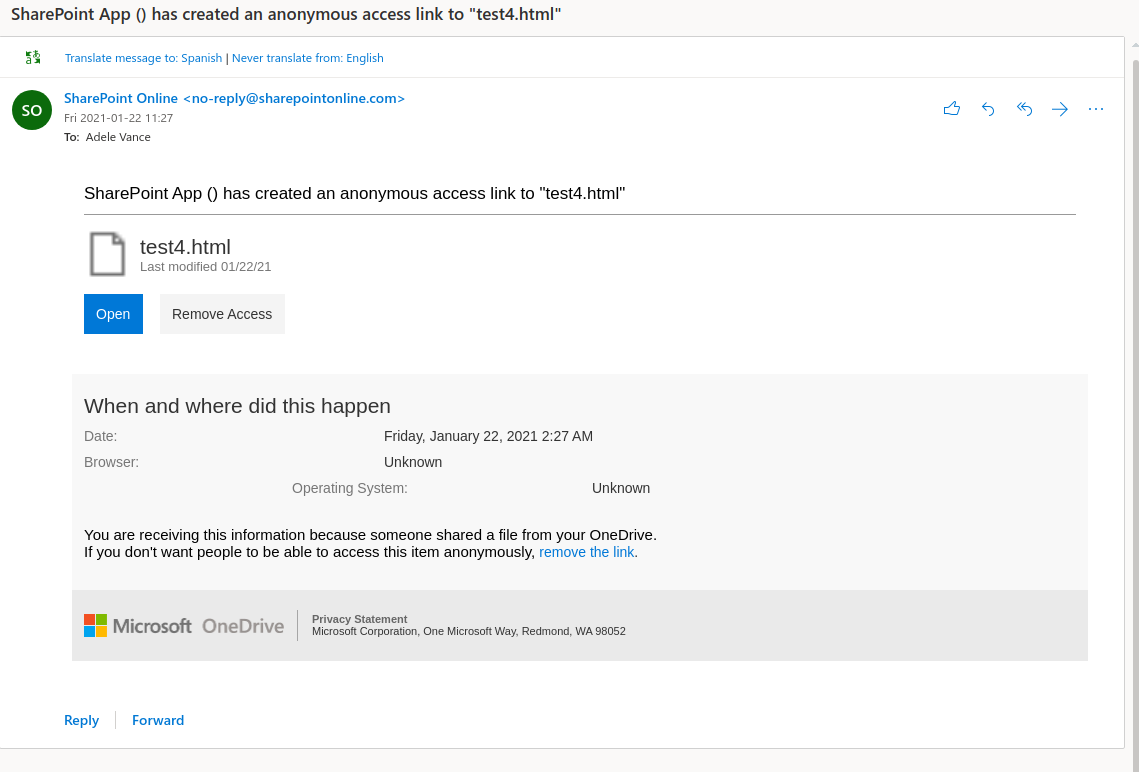Click the email subject title at top
The width and height of the screenshot is (1139, 772).
286,15
